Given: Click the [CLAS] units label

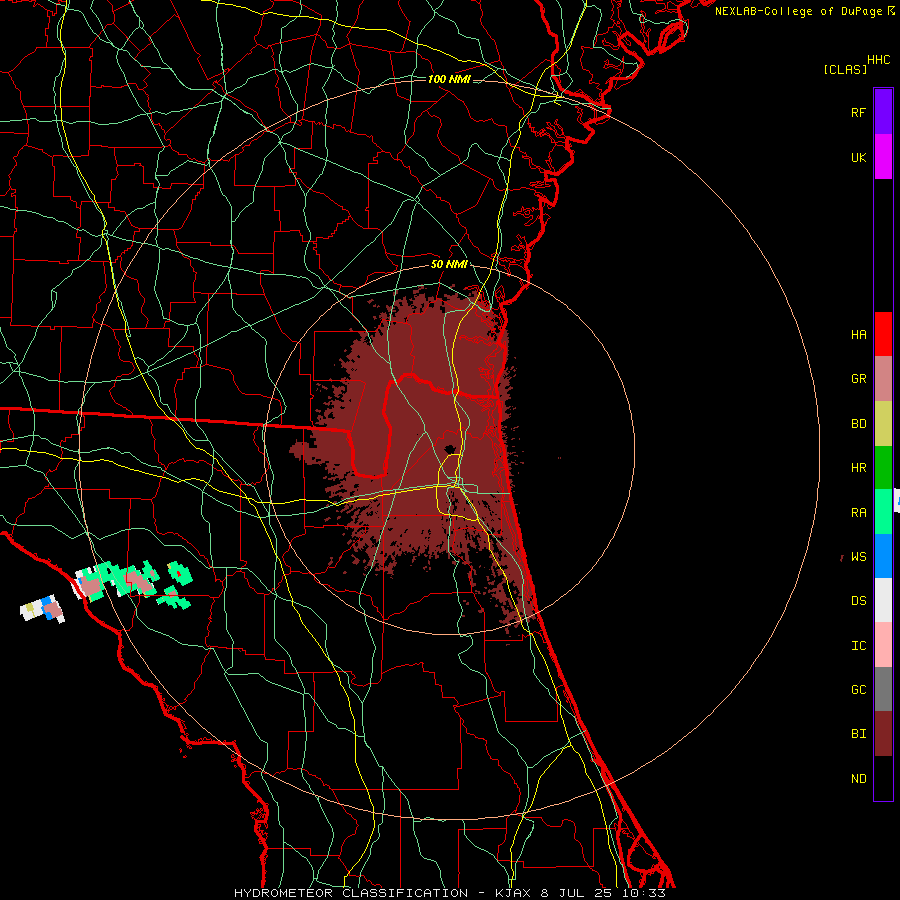Looking at the screenshot, I should click(845, 69).
